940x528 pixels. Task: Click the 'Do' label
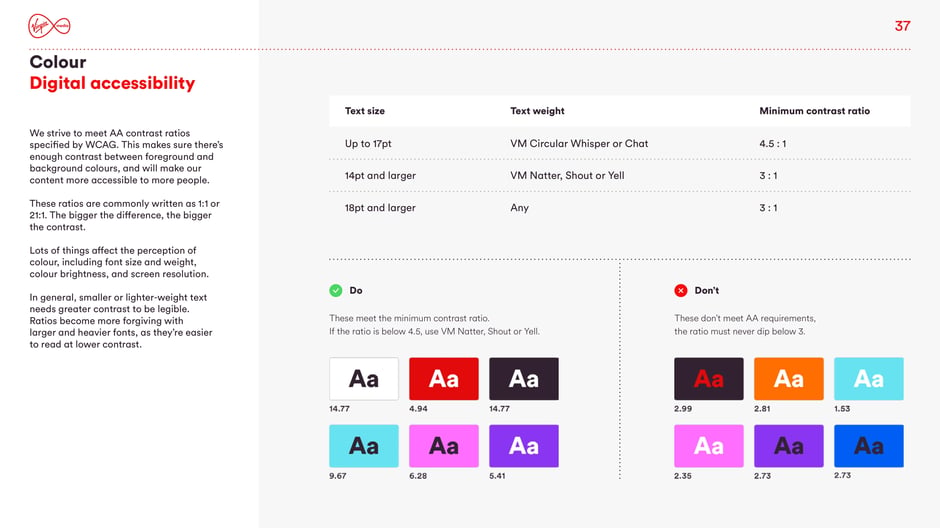pos(356,291)
